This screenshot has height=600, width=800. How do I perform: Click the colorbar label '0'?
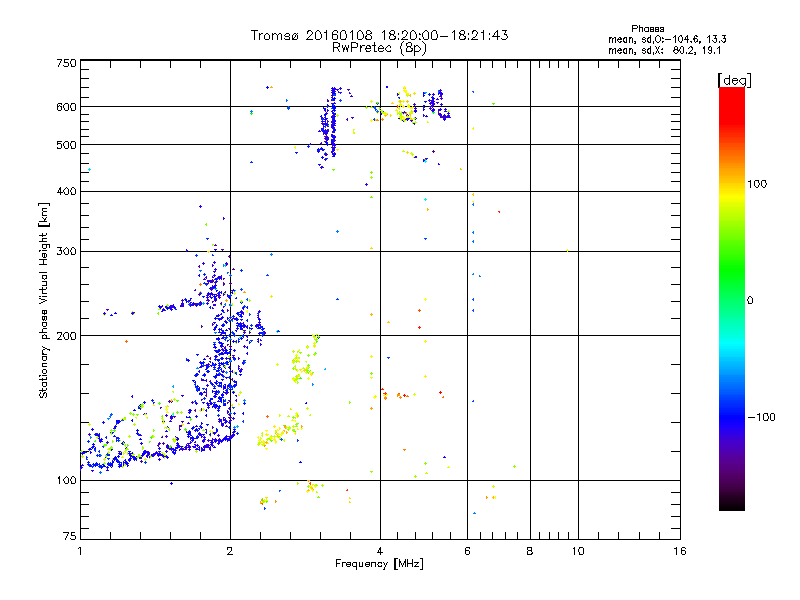(750, 300)
